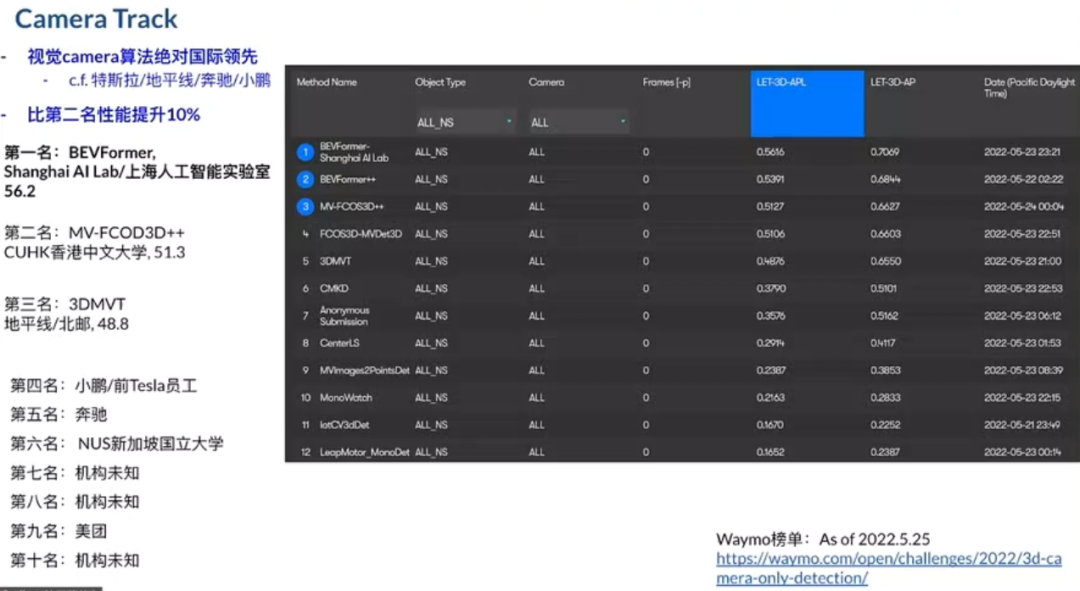The height and width of the screenshot is (591, 1080).
Task: Select the IotCV3dDet method name
Action: pos(344,425)
